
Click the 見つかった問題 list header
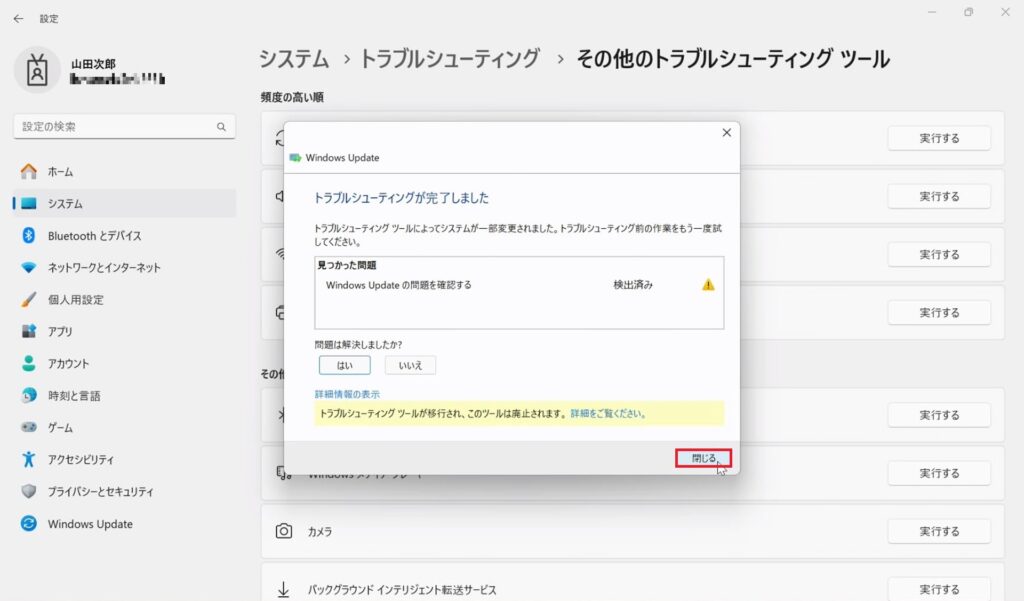pos(347,265)
